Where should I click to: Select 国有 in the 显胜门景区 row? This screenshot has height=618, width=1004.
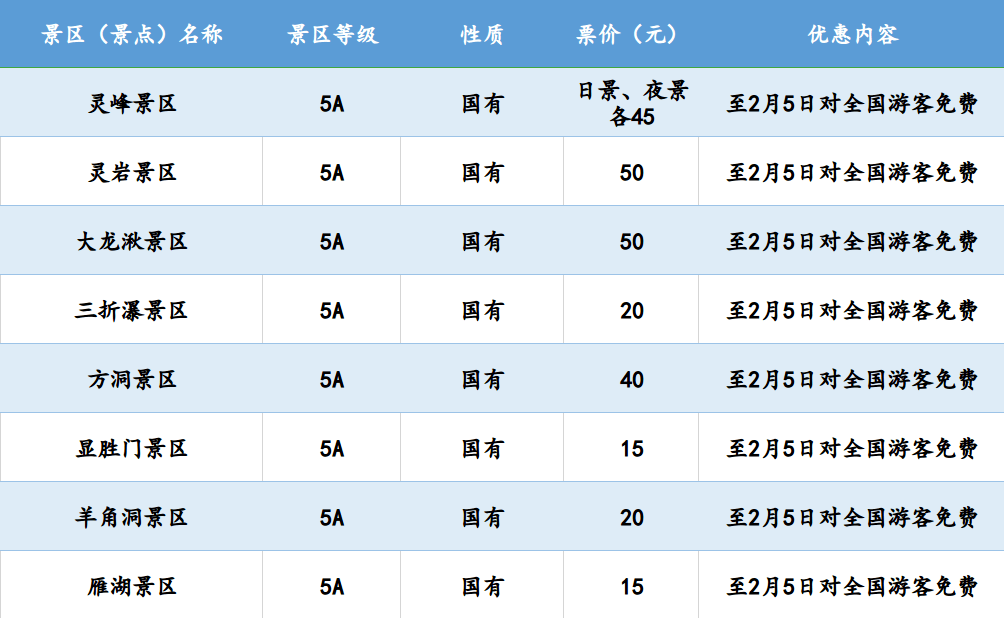tap(482, 448)
